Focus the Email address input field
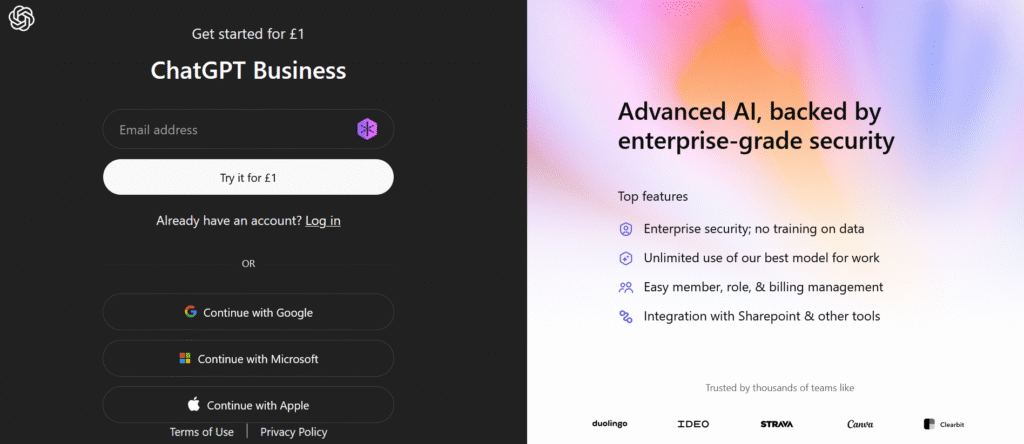The width and height of the screenshot is (1024, 444). tap(230, 129)
